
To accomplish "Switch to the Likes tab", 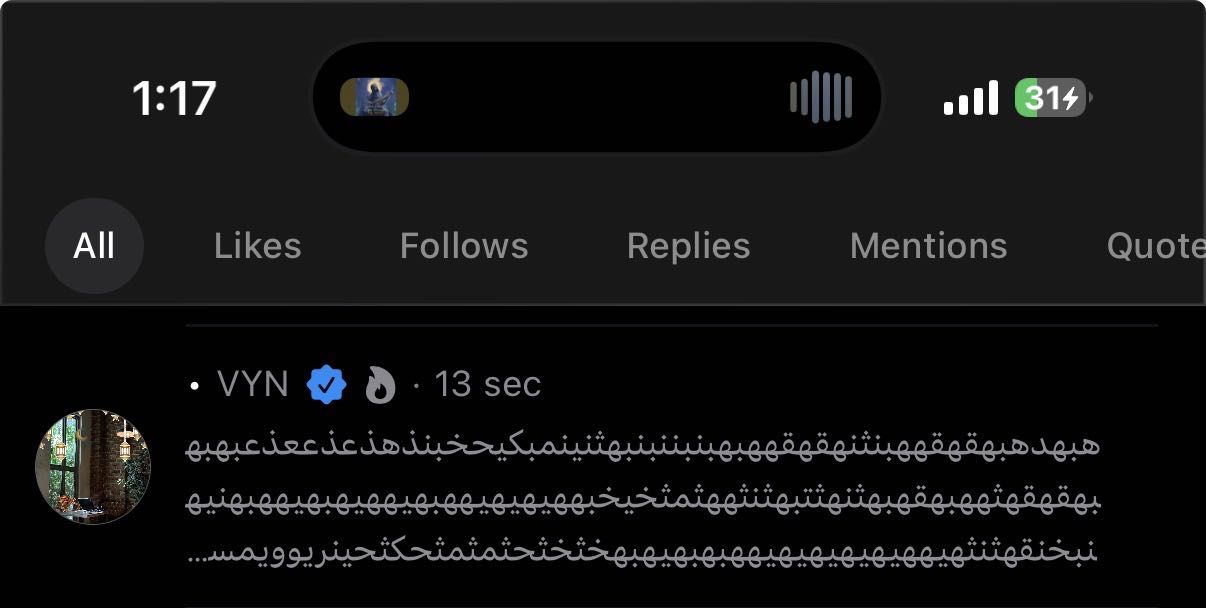I will pos(257,245).
